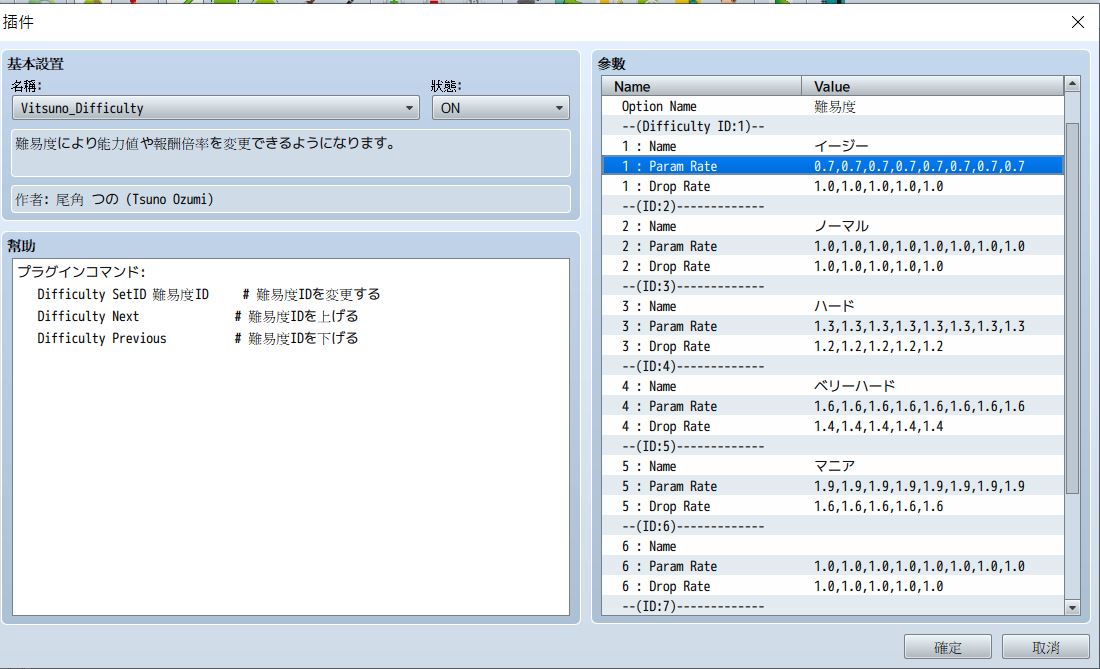Select the '4 : Name' parameter row
The image size is (1100, 669).
click(833, 386)
